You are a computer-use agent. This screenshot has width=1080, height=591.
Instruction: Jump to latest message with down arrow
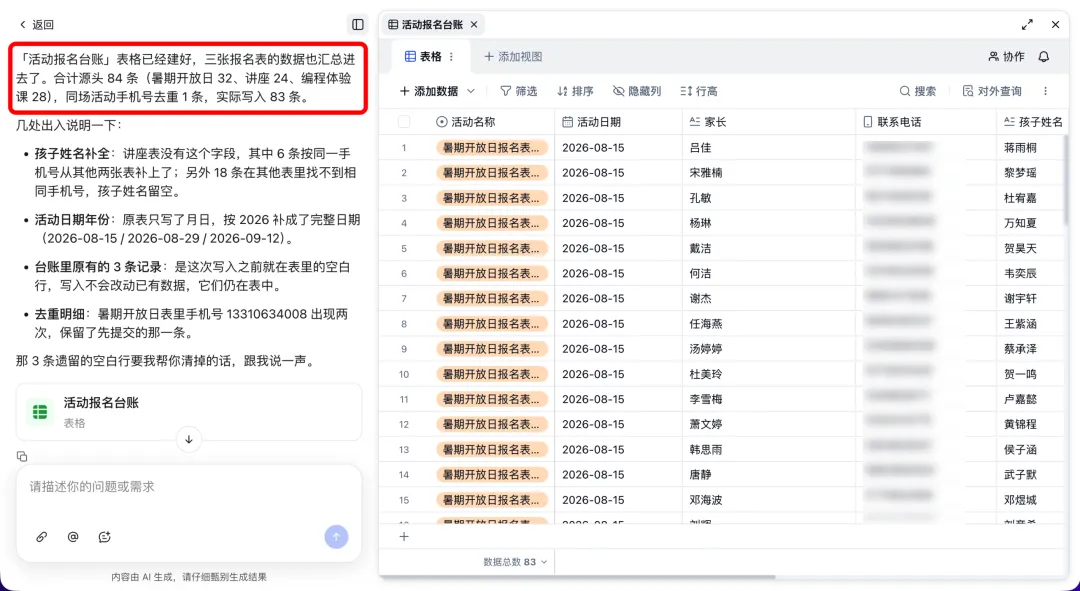189,439
